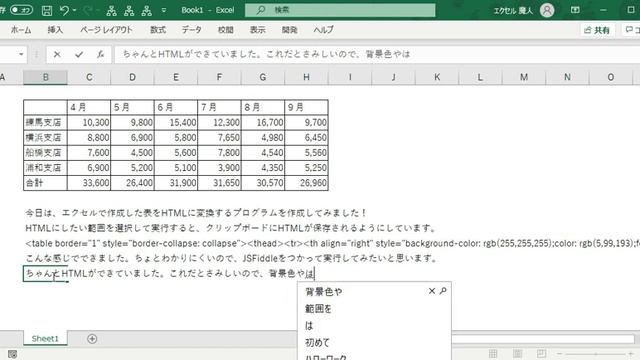Select column B header
This screenshot has height=360, width=640.
(x=45, y=77)
